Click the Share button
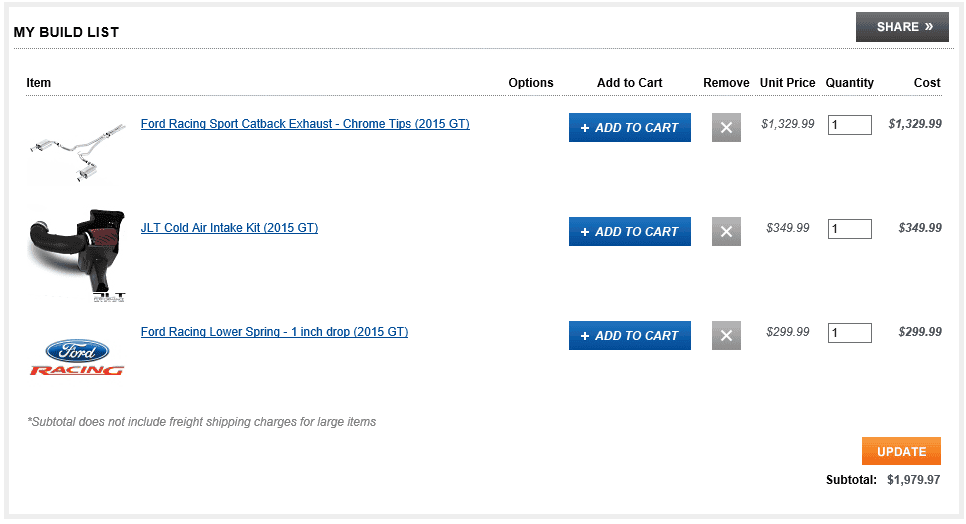This screenshot has width=966, height=524. point(903,27)
